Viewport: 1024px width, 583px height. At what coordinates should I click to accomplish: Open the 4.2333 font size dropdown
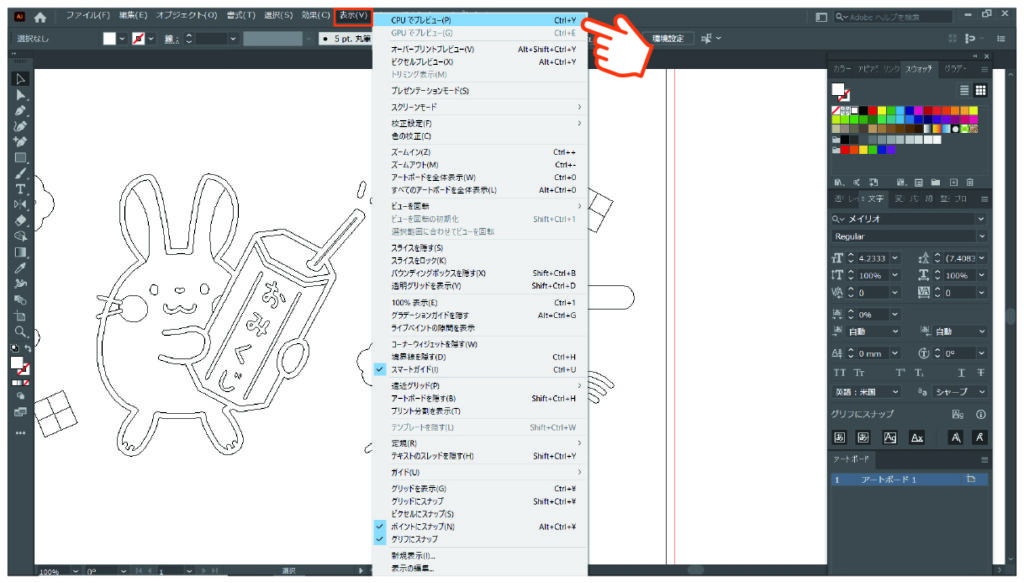[895, 259]
